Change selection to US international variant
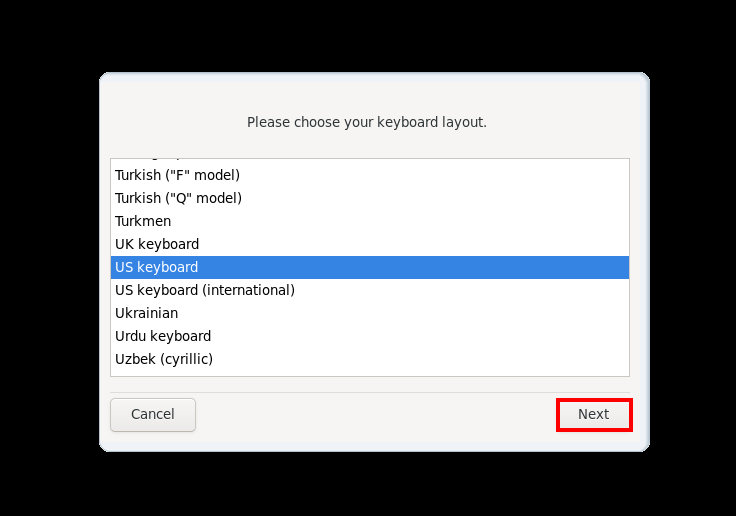The height and width of the screenshot is (516, 736). [370, 290]
